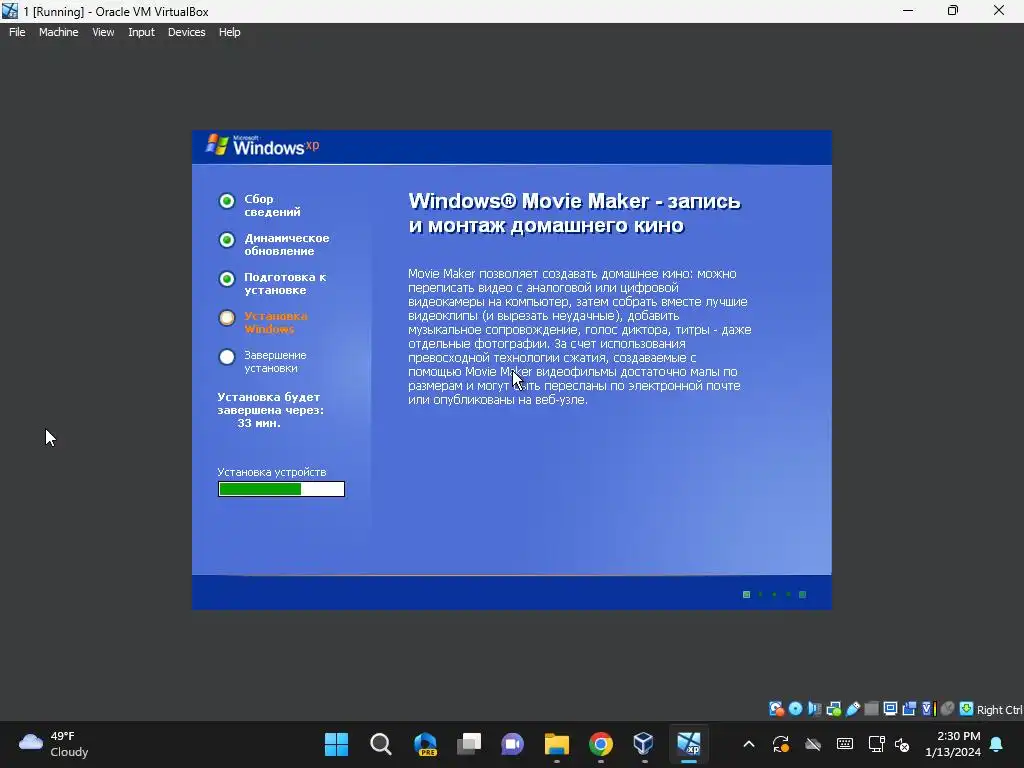Click the bullet beside Динамическое обновление
The width and height of the screenshot is (1024, 768).
coord(227,240)
